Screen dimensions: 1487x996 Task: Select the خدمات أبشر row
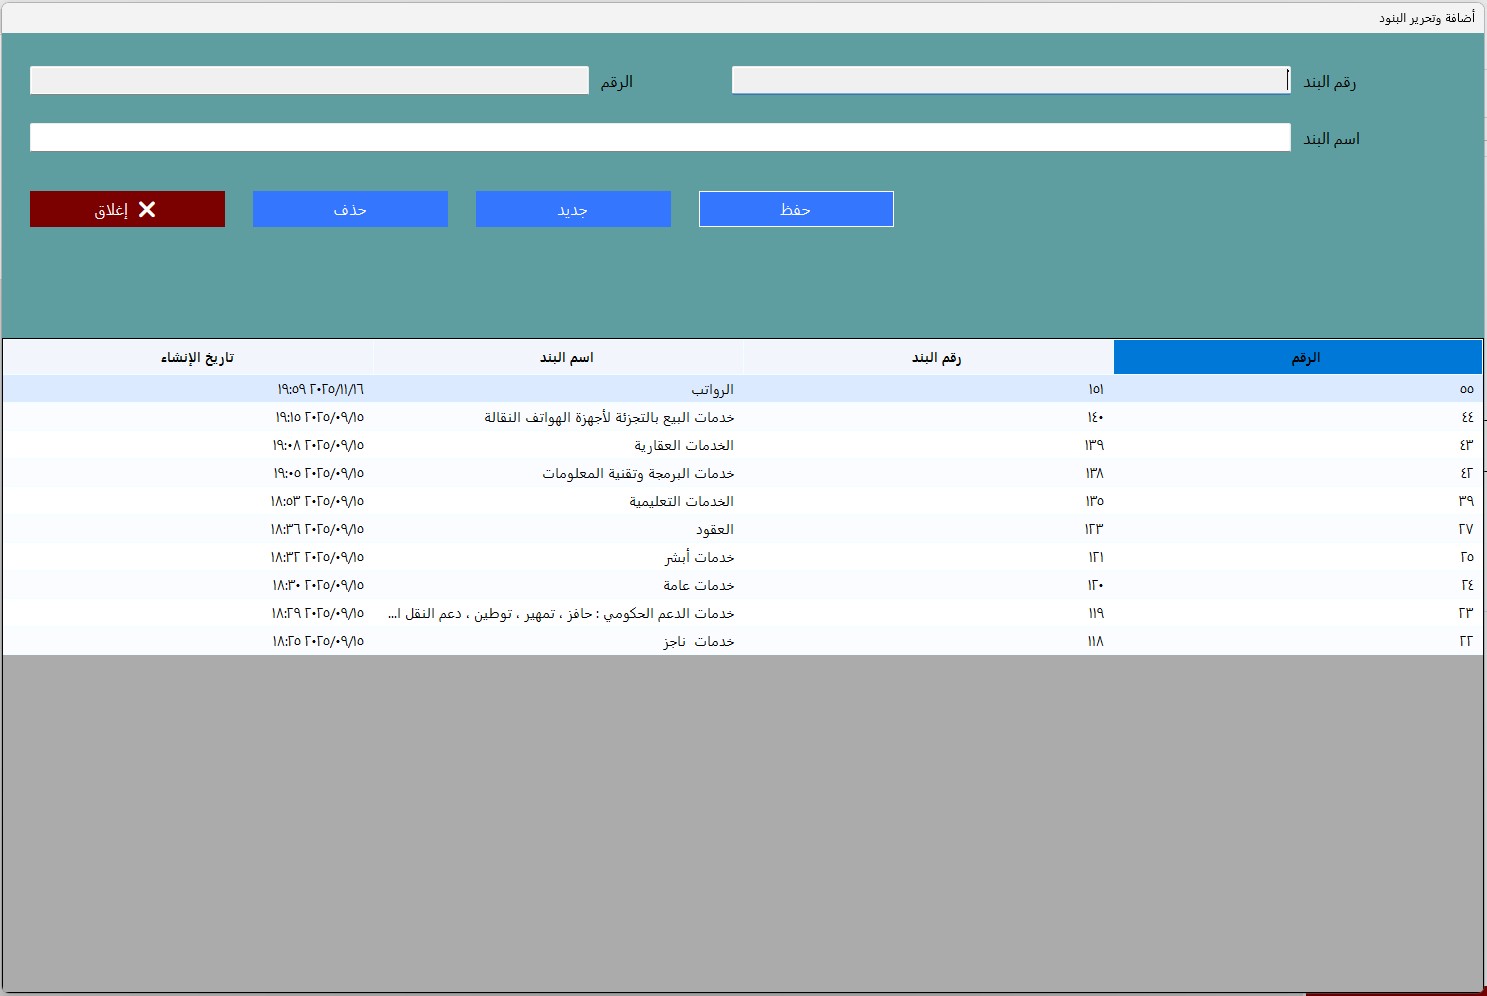(x=700, y=557)
